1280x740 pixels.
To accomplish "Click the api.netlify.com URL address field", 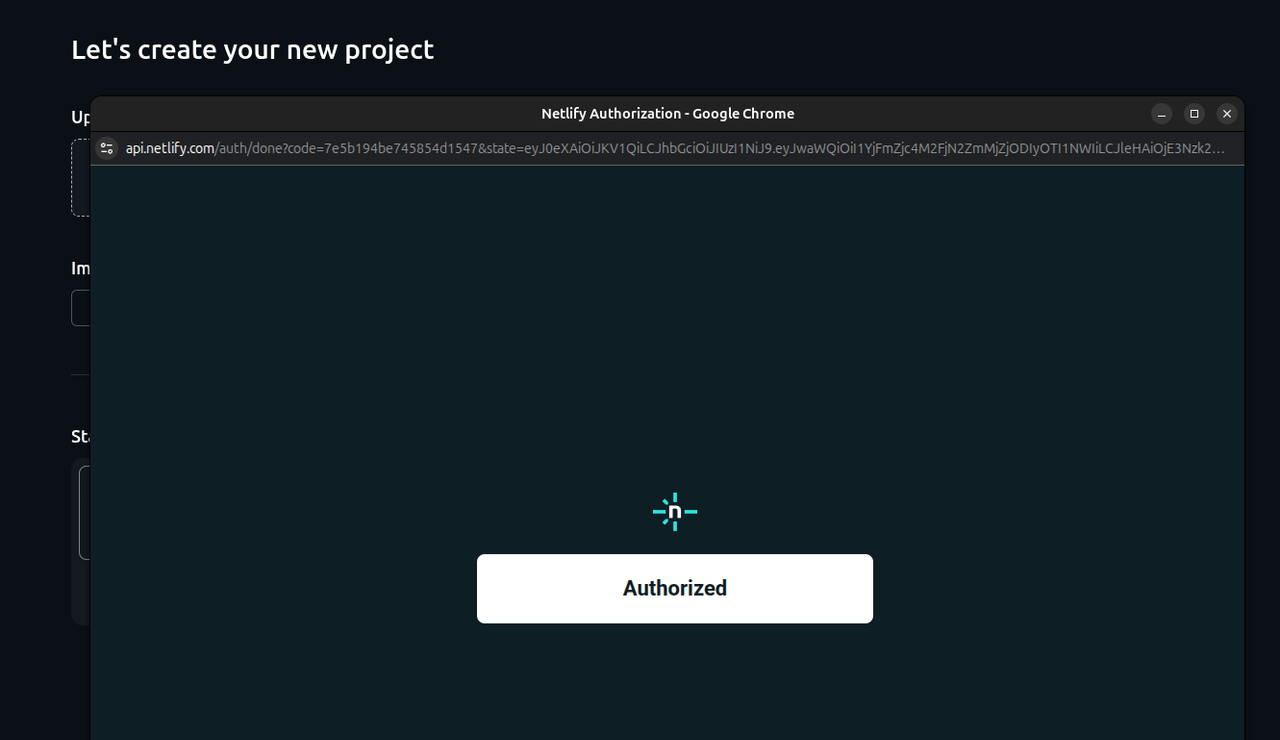I will coord(675,149).
